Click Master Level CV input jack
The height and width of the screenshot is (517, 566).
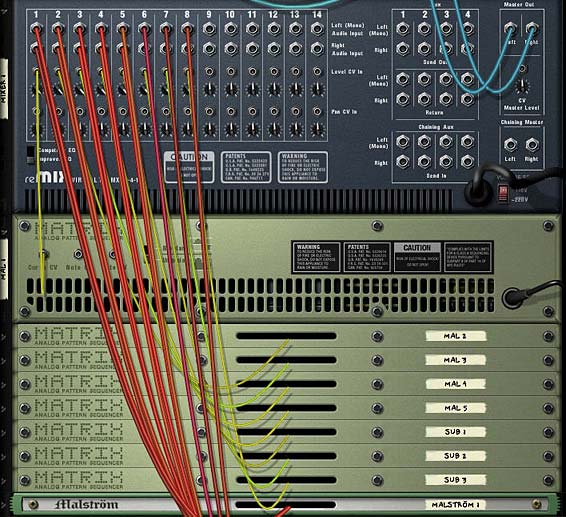(522, 68)
